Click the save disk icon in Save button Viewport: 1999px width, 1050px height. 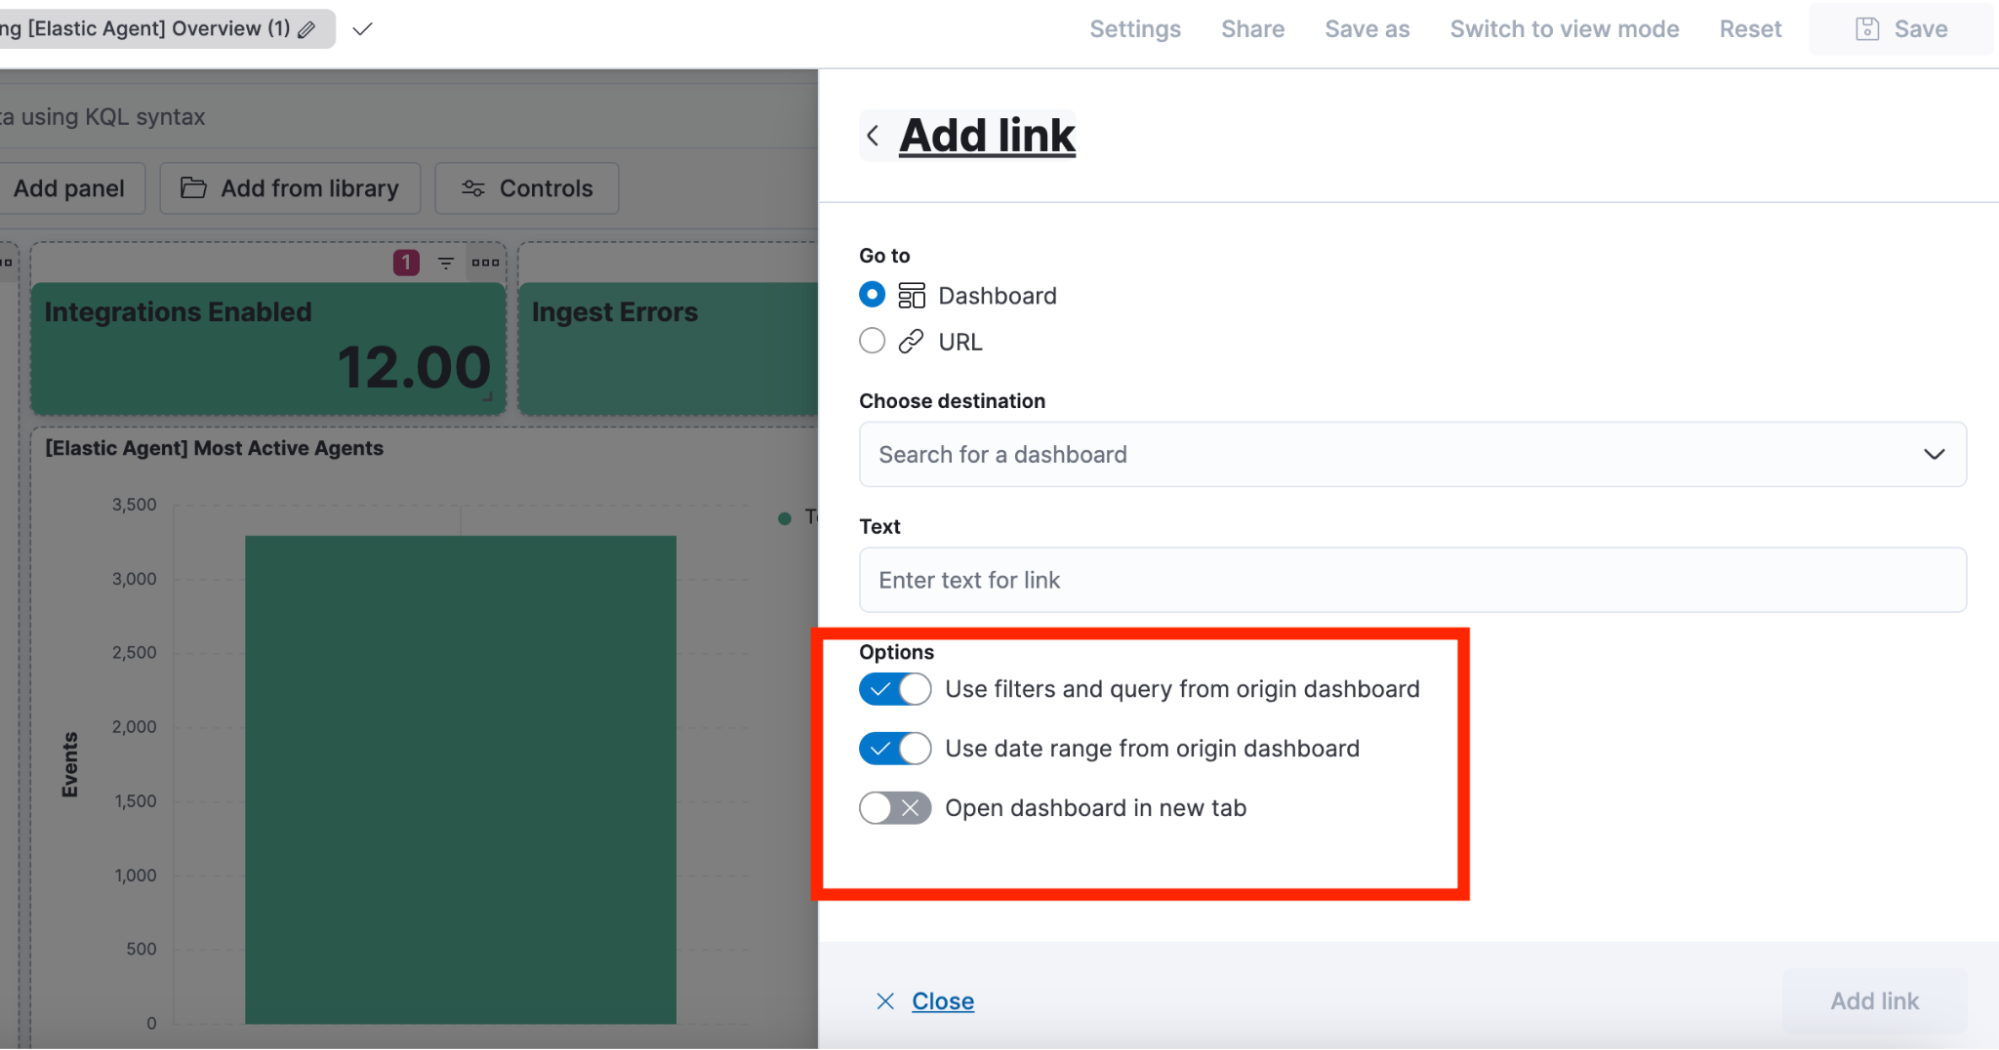tap(1867, 29)
